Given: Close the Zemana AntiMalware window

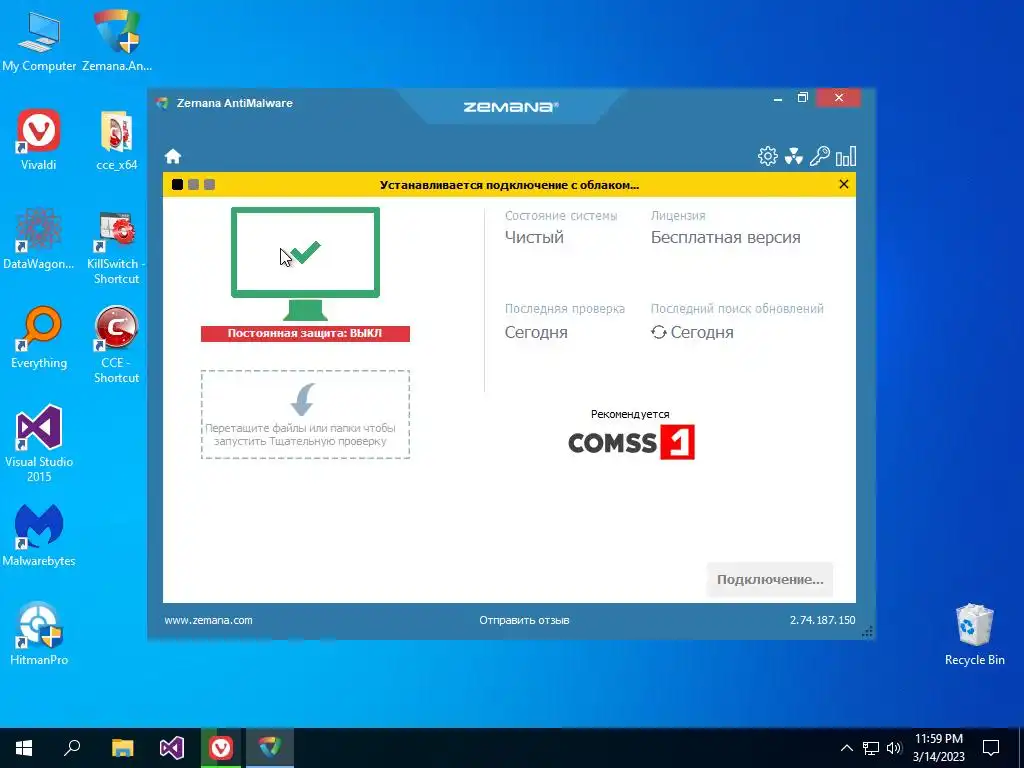Looking at the screenshot, I should pos(839,98).
